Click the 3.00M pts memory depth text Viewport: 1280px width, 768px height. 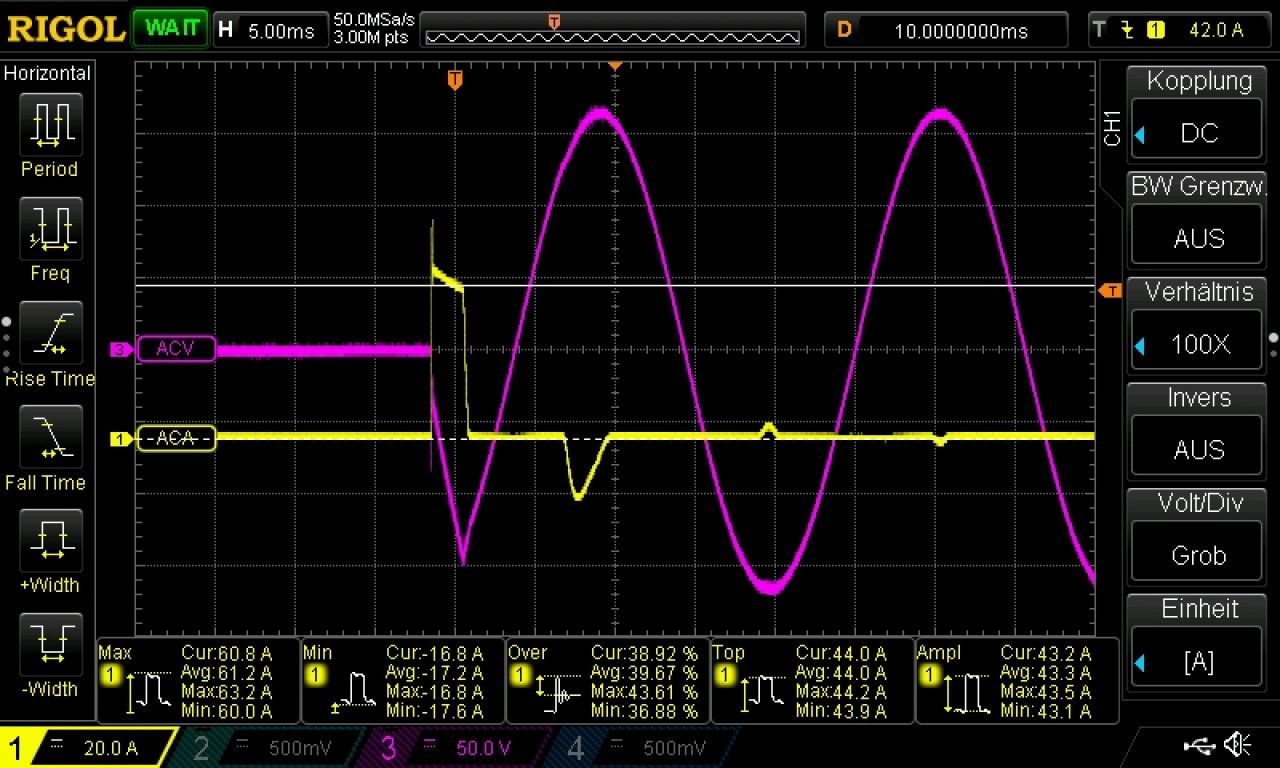[x=371, y=37]
